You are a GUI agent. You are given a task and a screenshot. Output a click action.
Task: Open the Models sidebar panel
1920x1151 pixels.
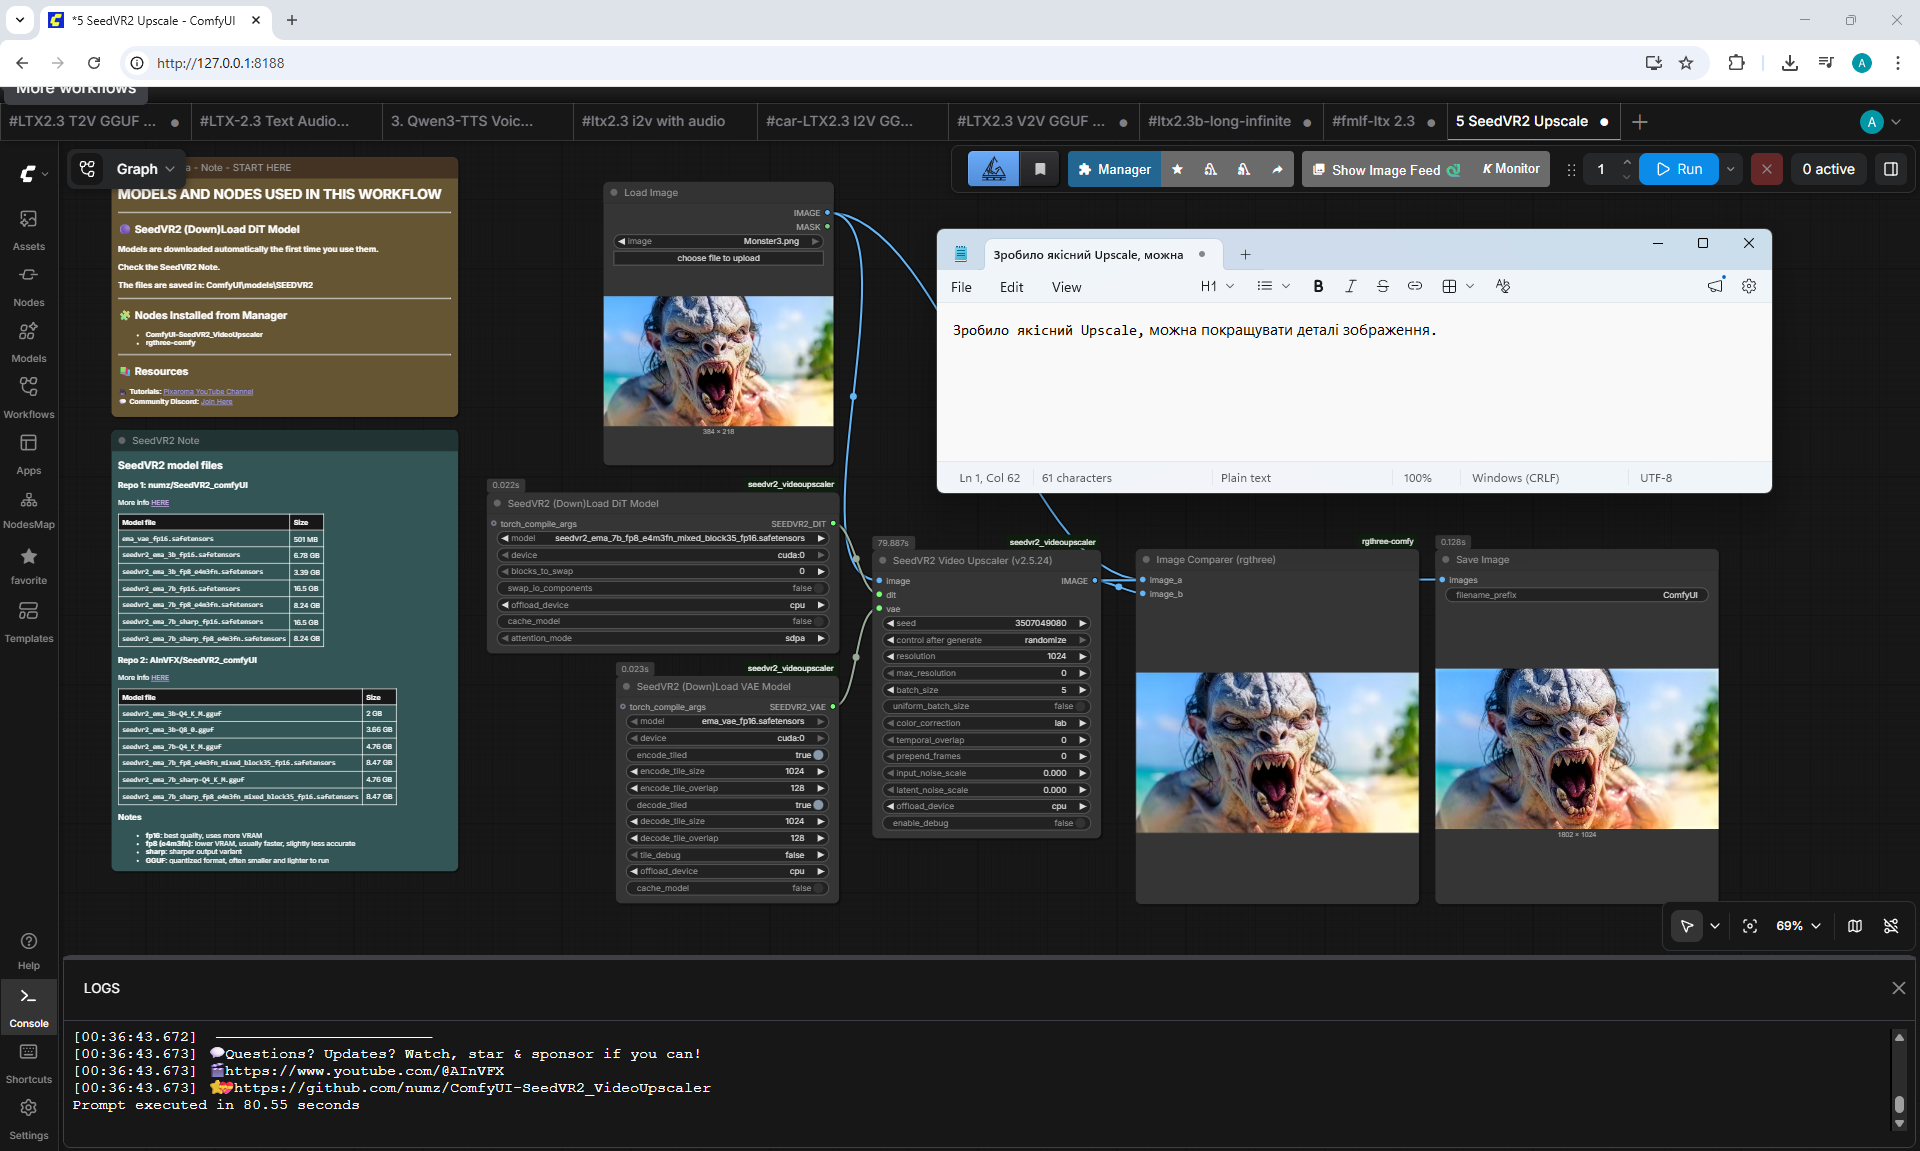click(28, 341)
